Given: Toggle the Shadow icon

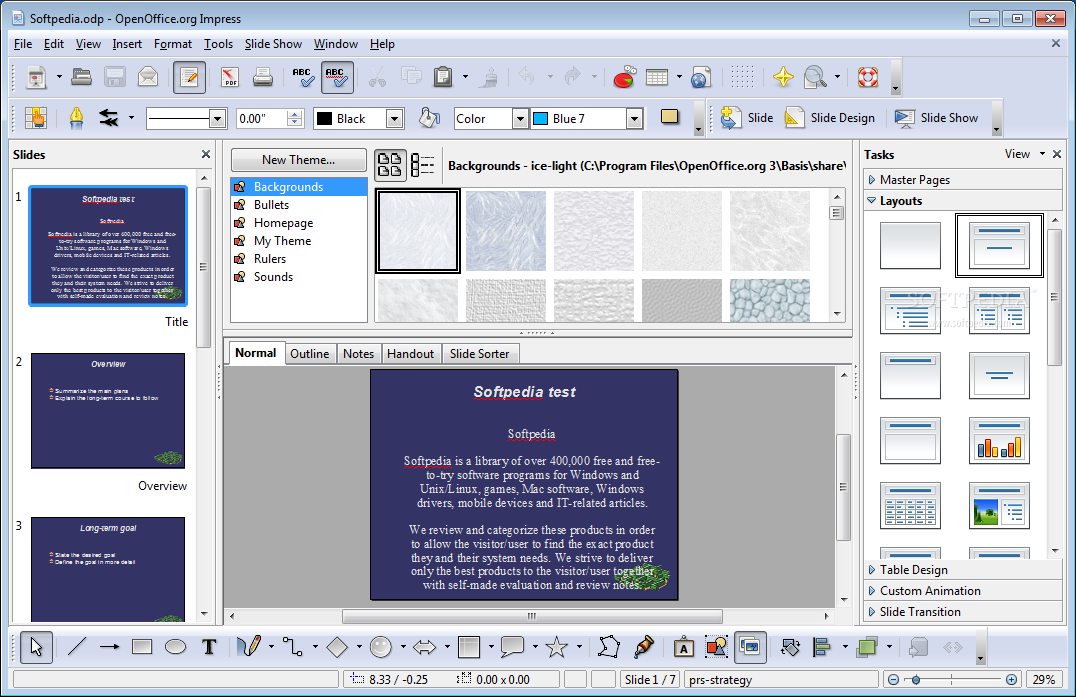Looking at the screenshot, I should (670, 117).
